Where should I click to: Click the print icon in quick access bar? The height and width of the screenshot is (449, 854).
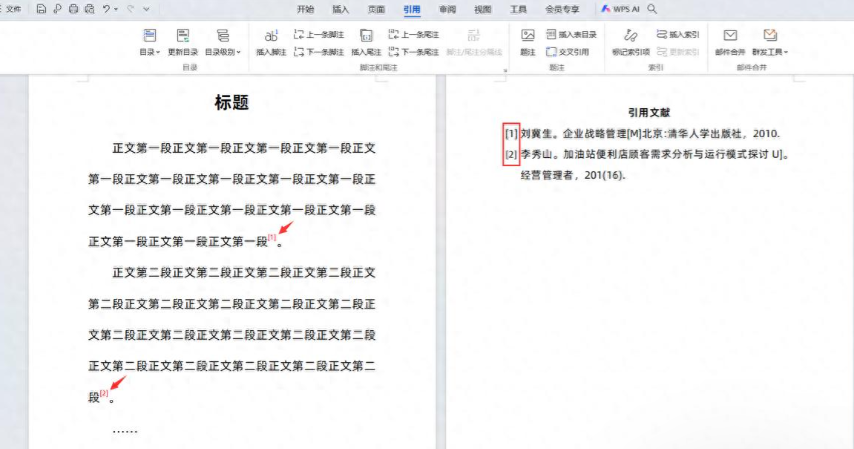tap(74, 9)
